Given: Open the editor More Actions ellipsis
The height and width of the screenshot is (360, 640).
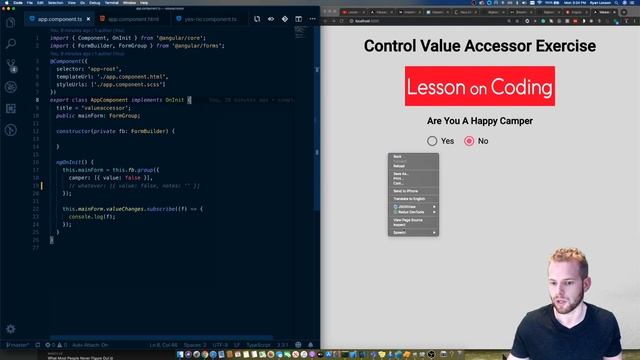Looking at the screenshot, I should coord(312,19).
